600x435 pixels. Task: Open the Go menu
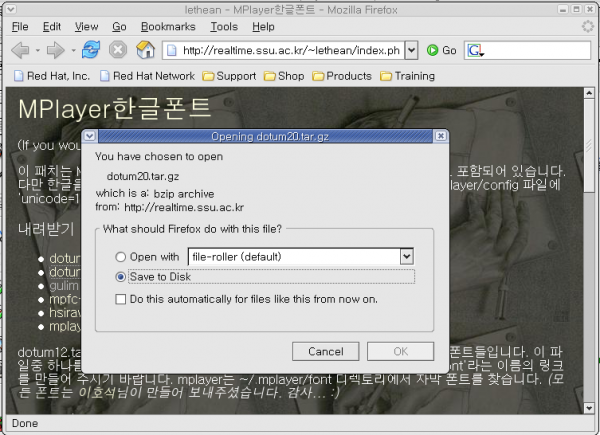(119, 26)
